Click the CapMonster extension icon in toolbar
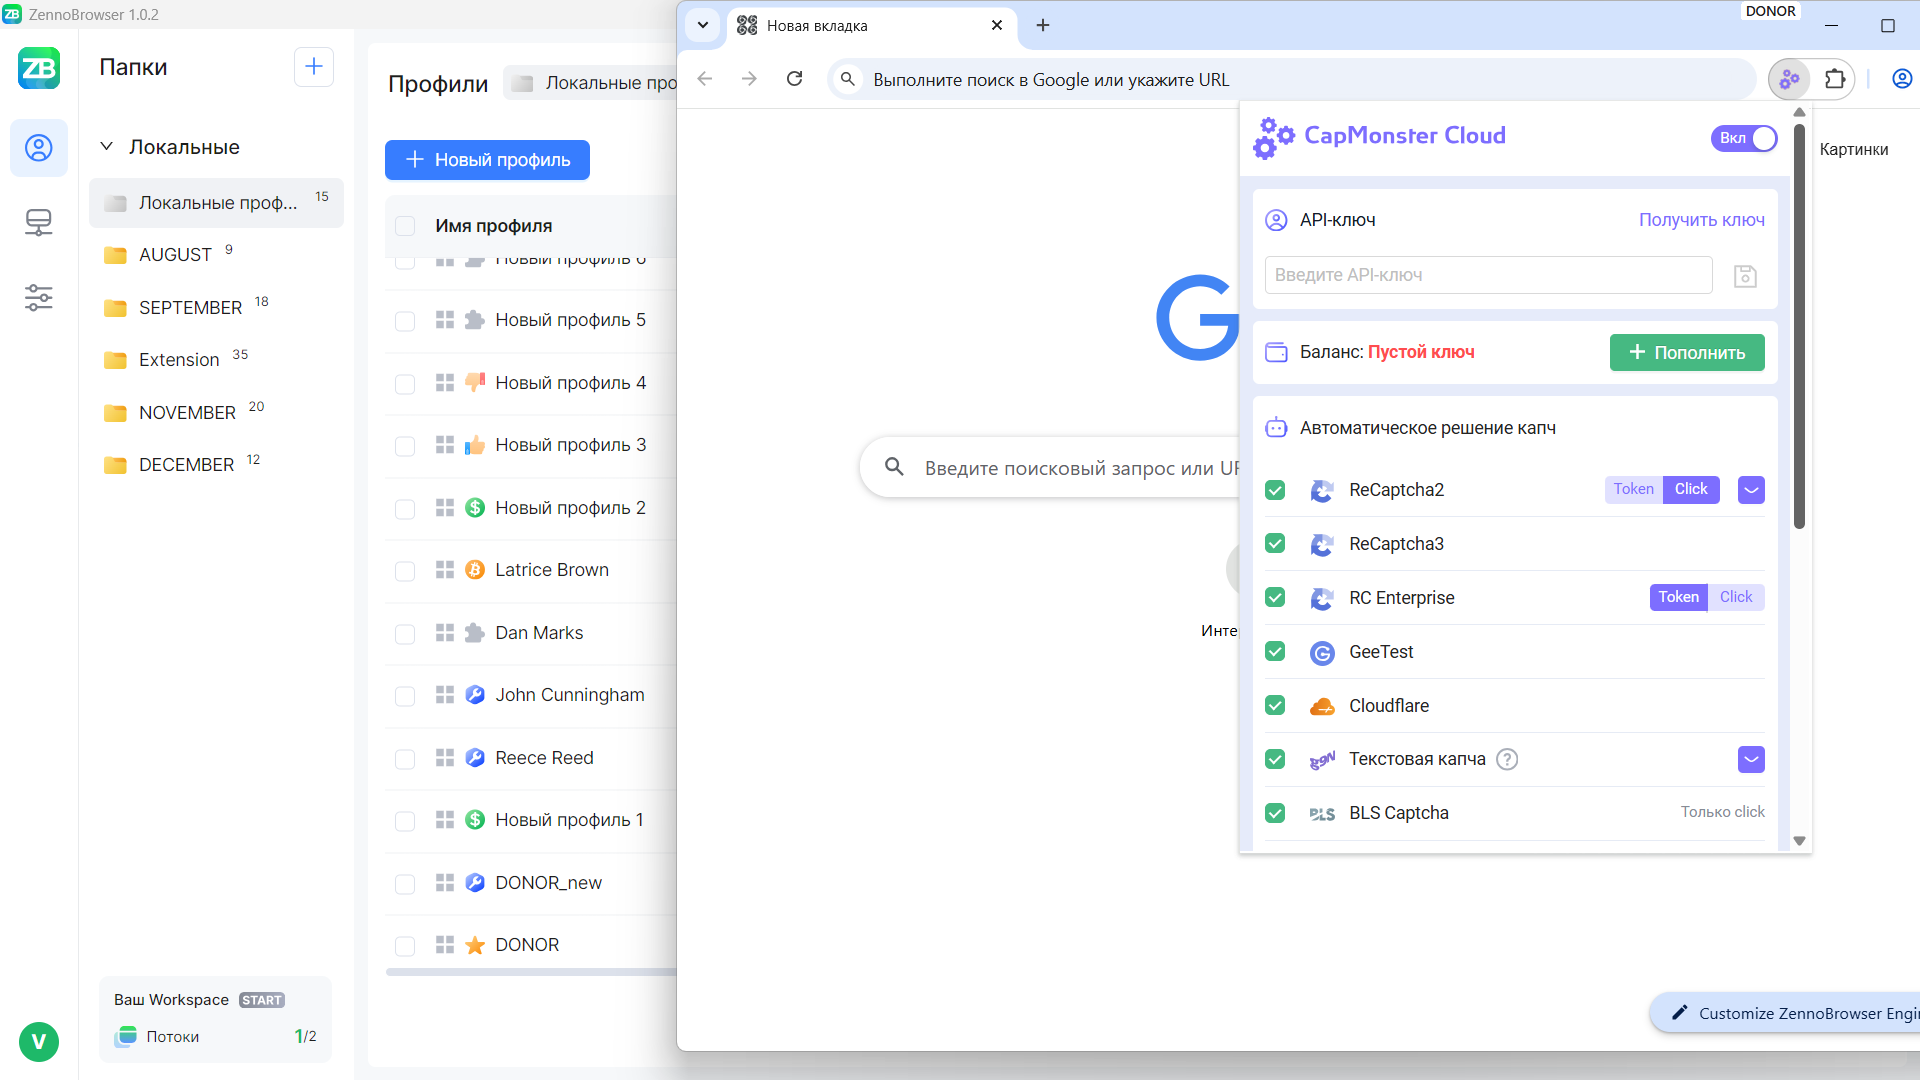 1789,79
